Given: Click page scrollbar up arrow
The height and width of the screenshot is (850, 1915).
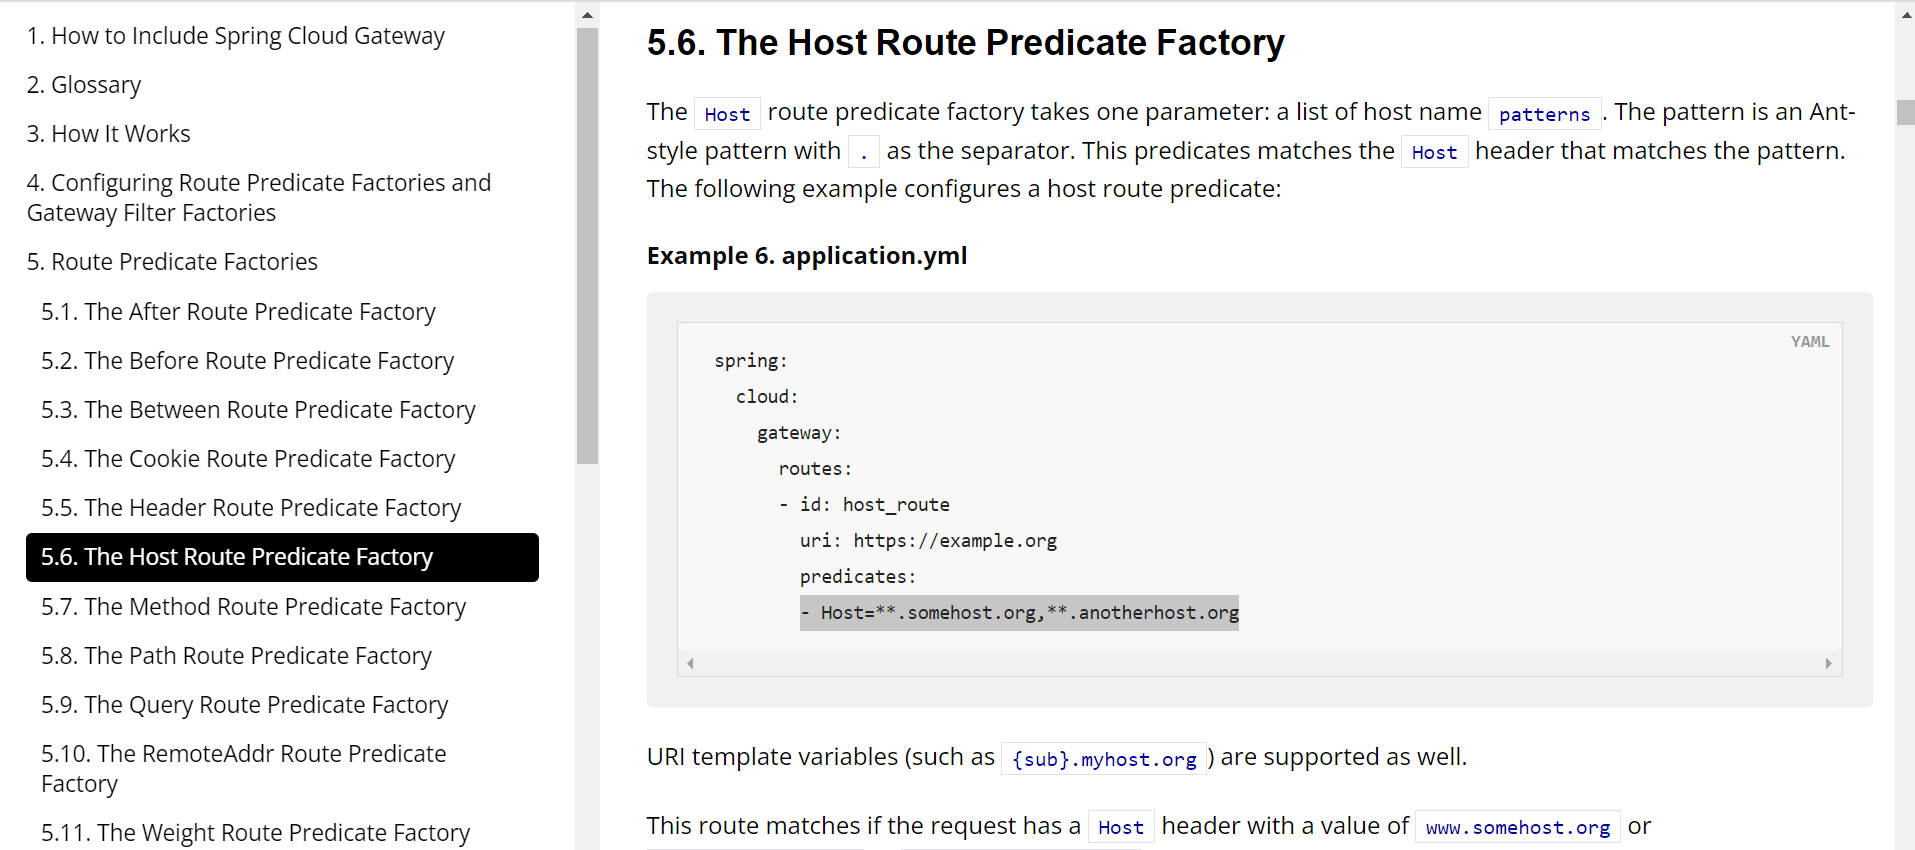Looking at the screenshot, I should click(1906, 15).
